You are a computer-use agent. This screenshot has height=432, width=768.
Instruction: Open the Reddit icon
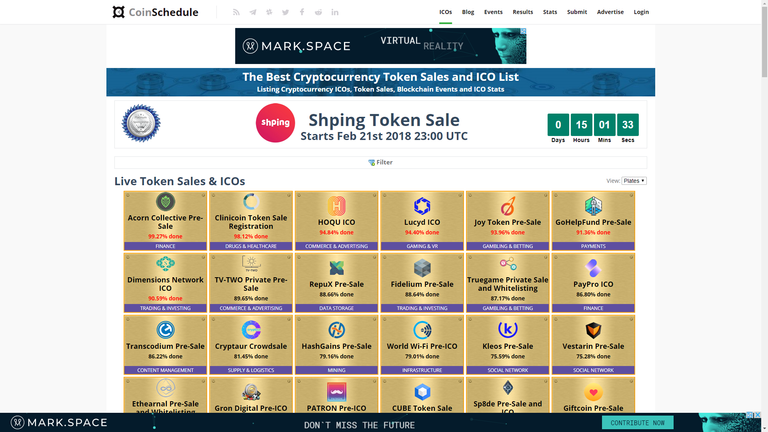tap(318, 12)
